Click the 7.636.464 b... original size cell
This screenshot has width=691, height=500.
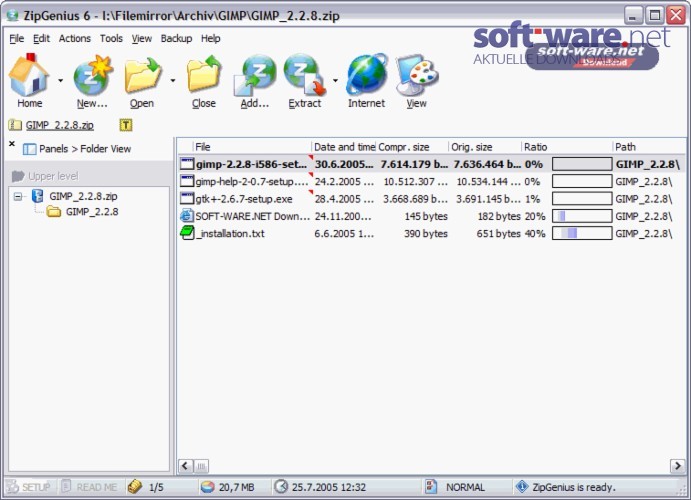pyautogui.click(x=487, y=164)
